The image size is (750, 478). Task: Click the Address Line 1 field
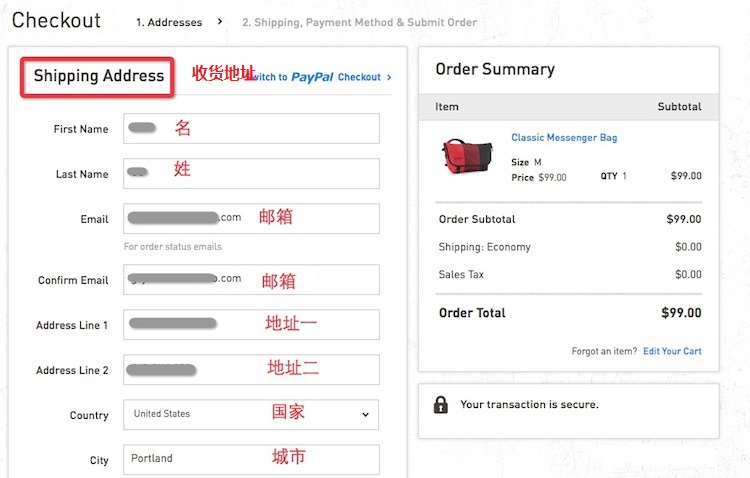point(251,324)
